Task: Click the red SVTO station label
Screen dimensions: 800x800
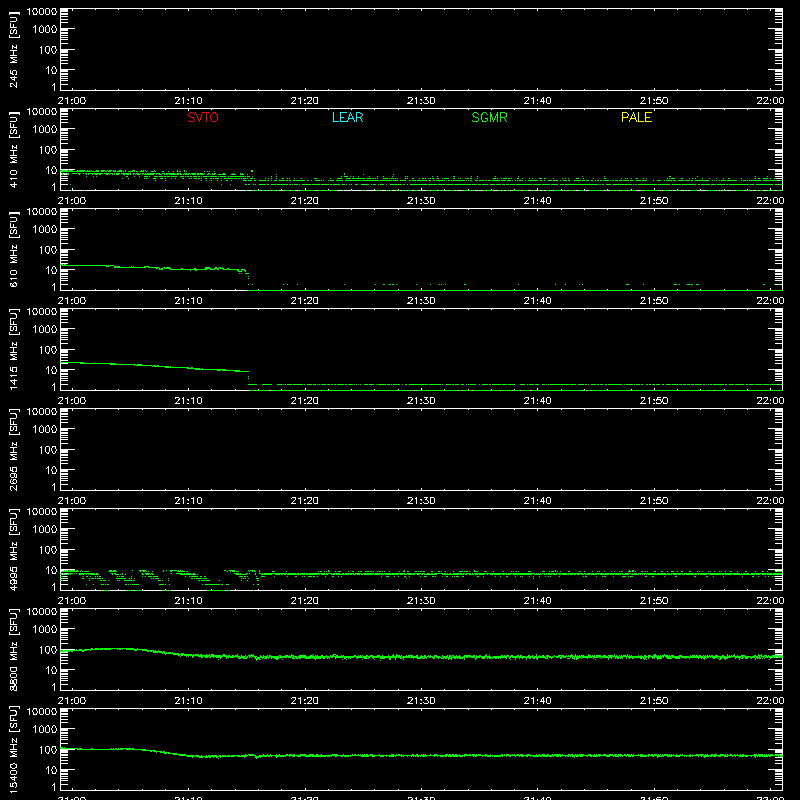Action: pyautogui.click(x=203, y=117)
